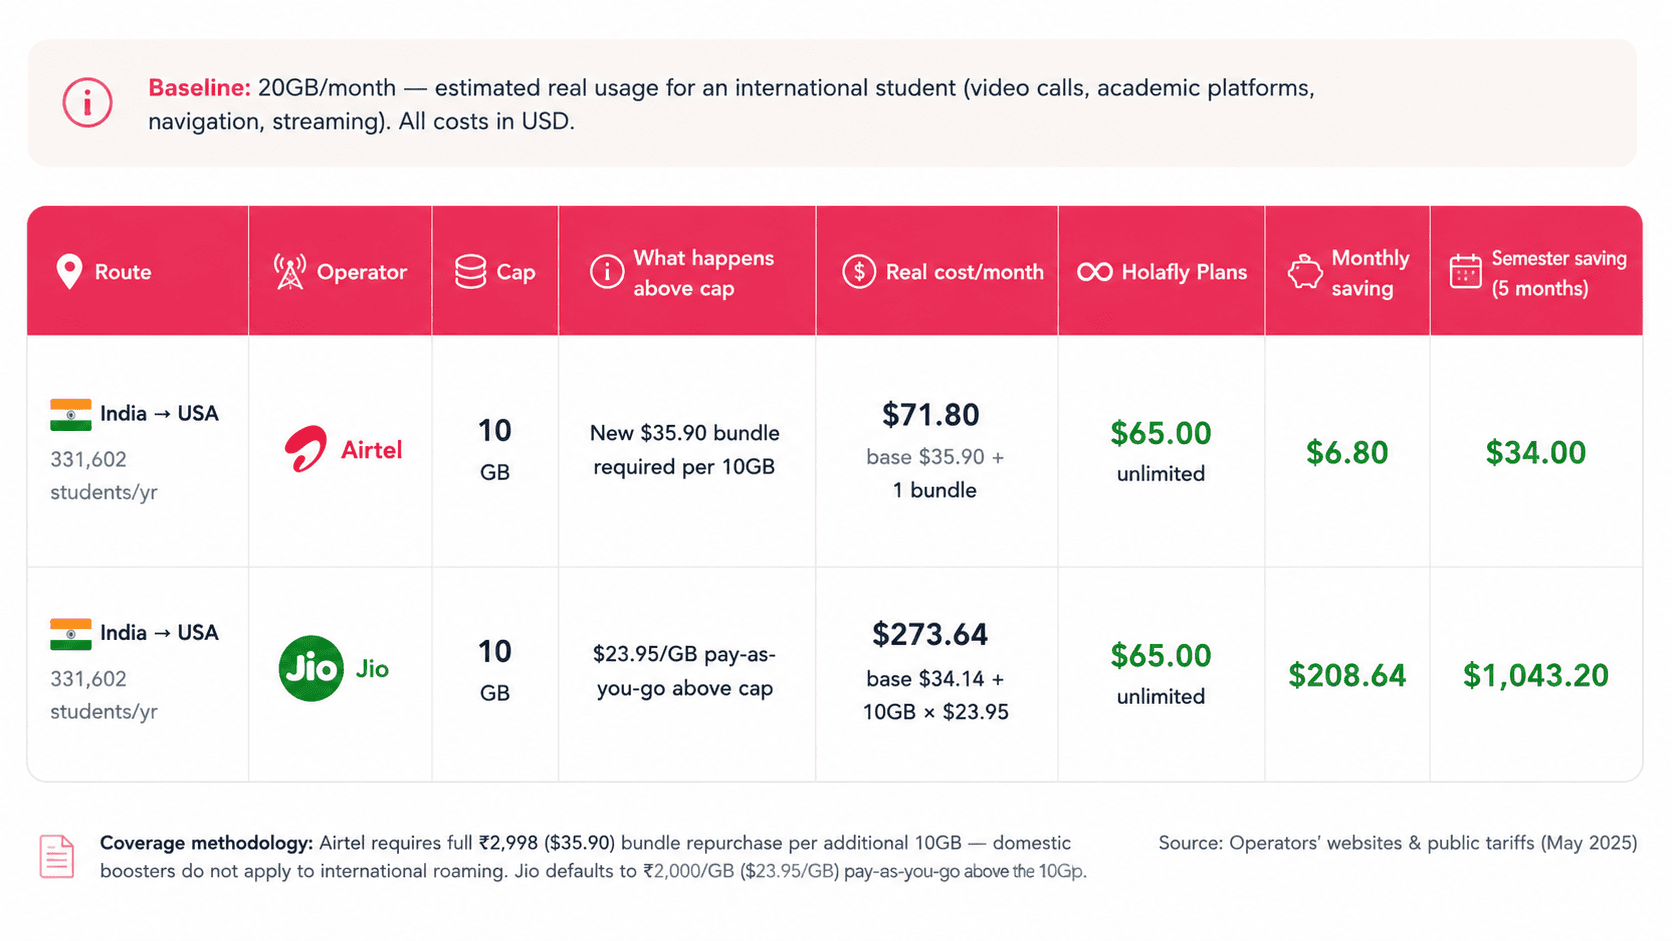Screen dimensions: 1672x941
Task: Click the Source: Operators' websites text
Action: click(x=1398, y=843)
